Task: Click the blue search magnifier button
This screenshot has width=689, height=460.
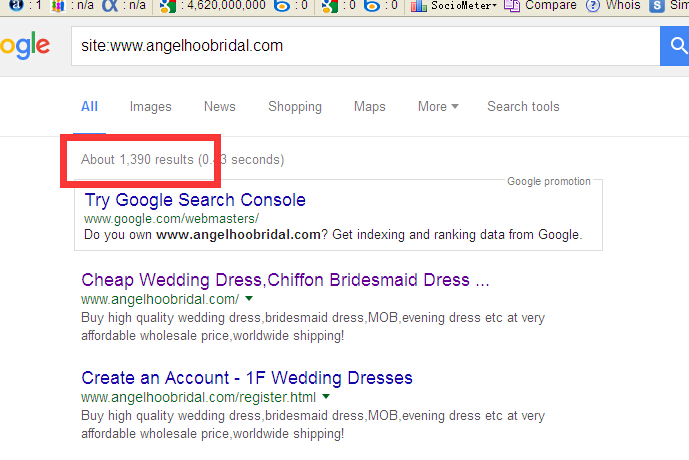Action: (x=674, y=46)
